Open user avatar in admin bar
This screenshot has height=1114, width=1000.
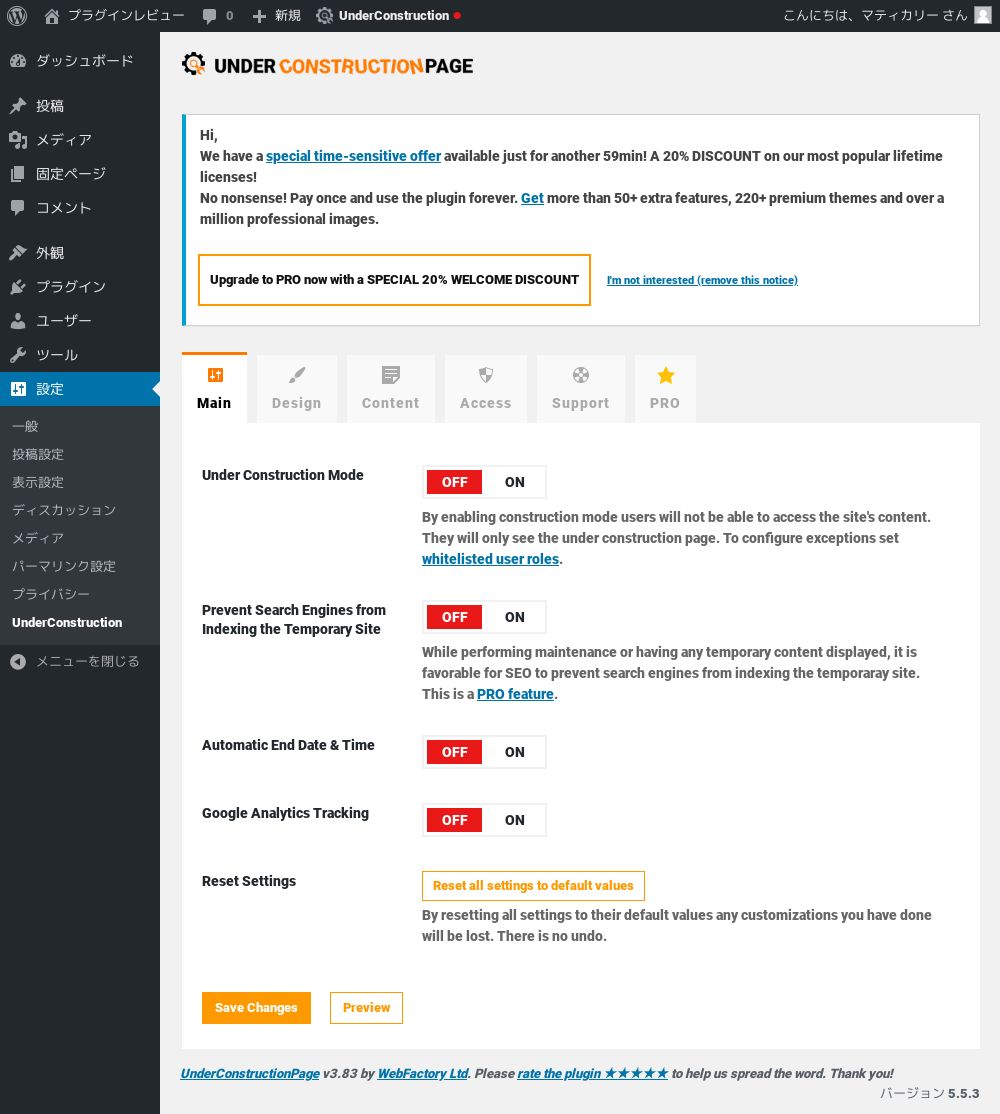(983, 15)
